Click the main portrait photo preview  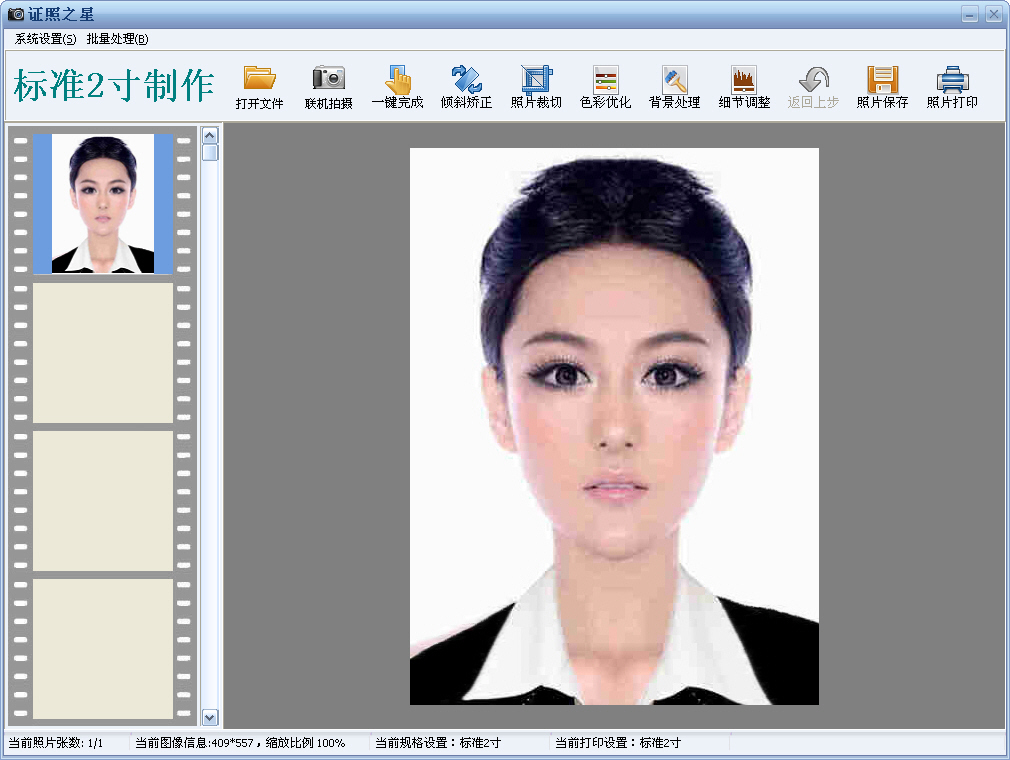tap(614, 426)
